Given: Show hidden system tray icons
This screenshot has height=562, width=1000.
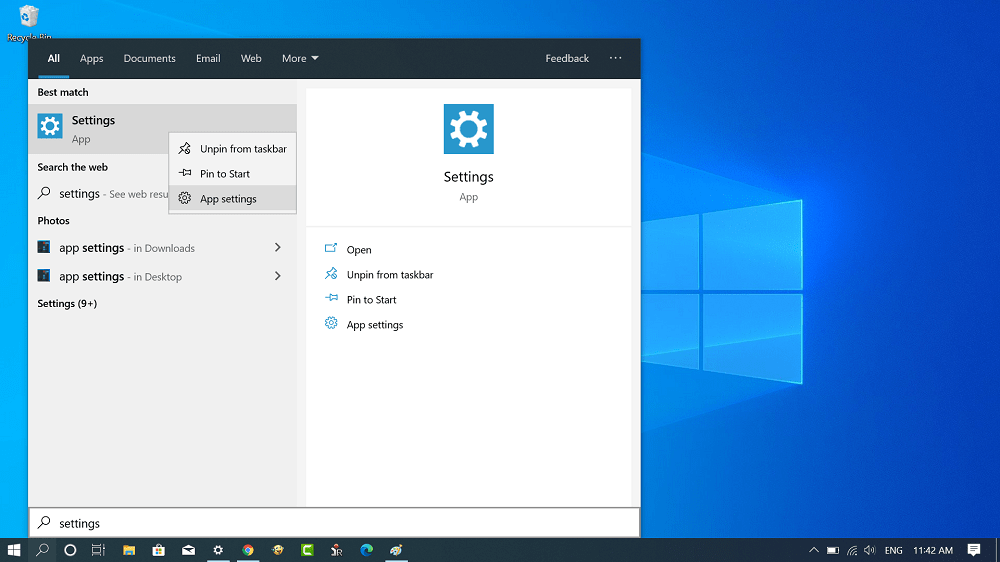Looking at the screenshot, I should [x=814, y=550].
